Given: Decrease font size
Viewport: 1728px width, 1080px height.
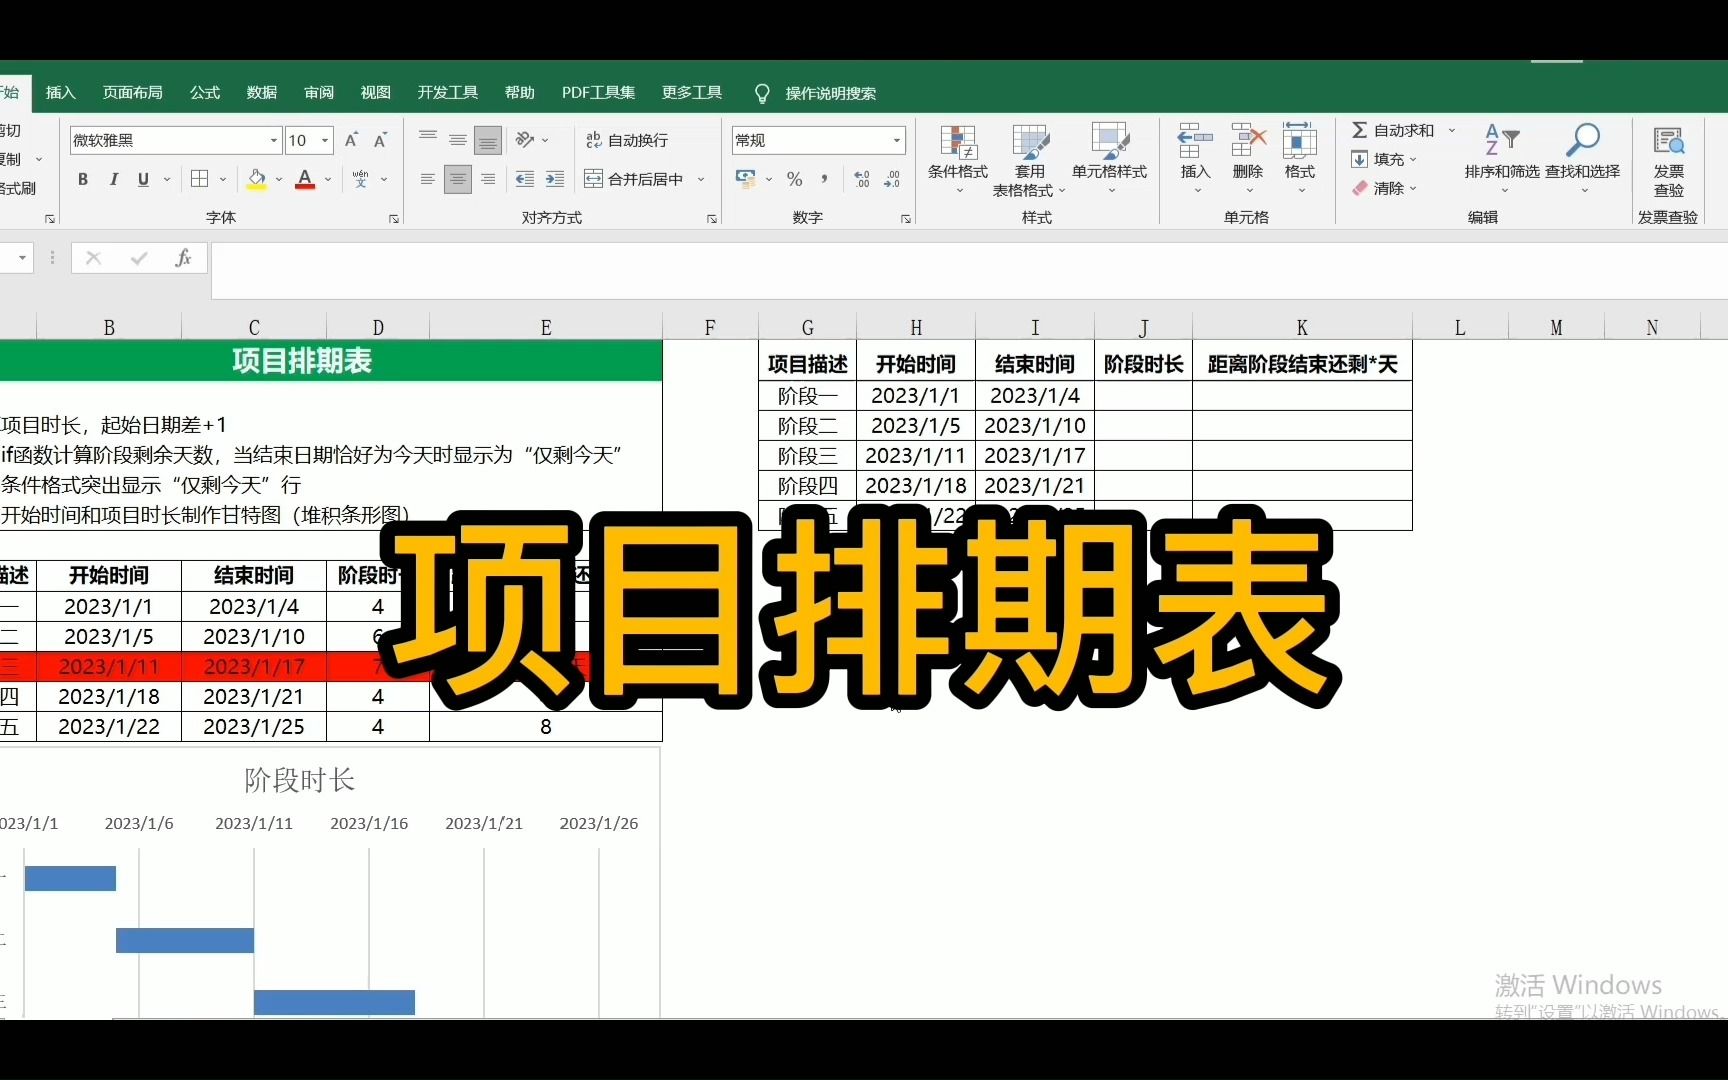Looking at the screenshot, I should (x=380, y=140).
